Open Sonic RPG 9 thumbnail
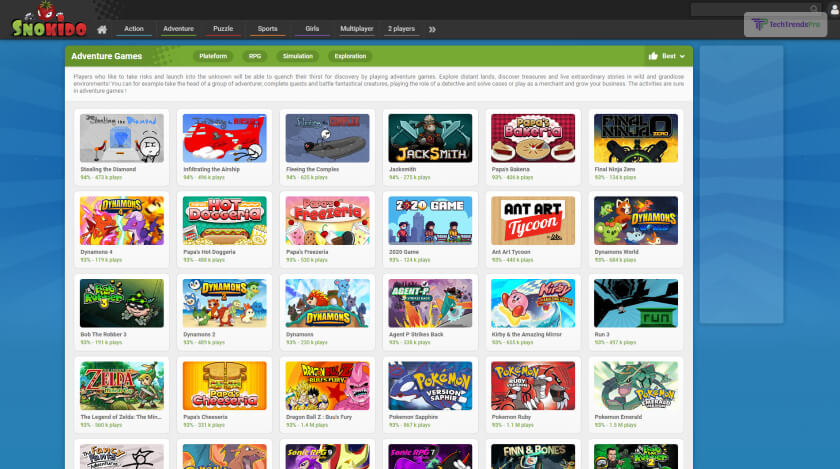This screenshot has width=840, height=469. click(x=327, y=456)
